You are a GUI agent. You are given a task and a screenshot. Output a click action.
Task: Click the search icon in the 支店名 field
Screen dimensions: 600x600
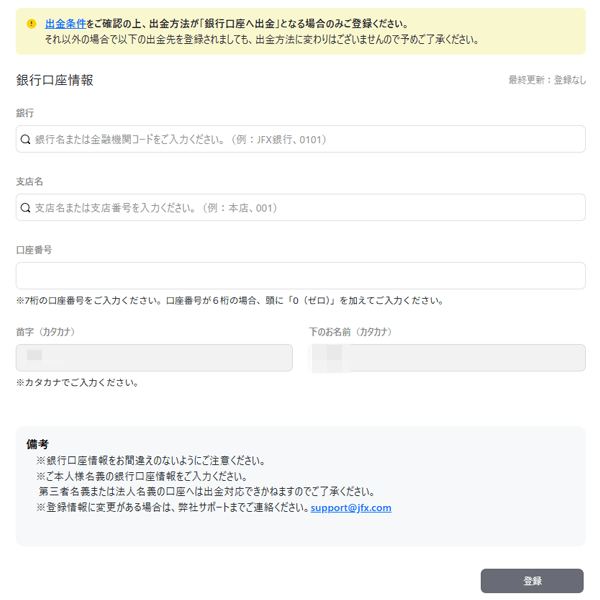pos(25,208)
